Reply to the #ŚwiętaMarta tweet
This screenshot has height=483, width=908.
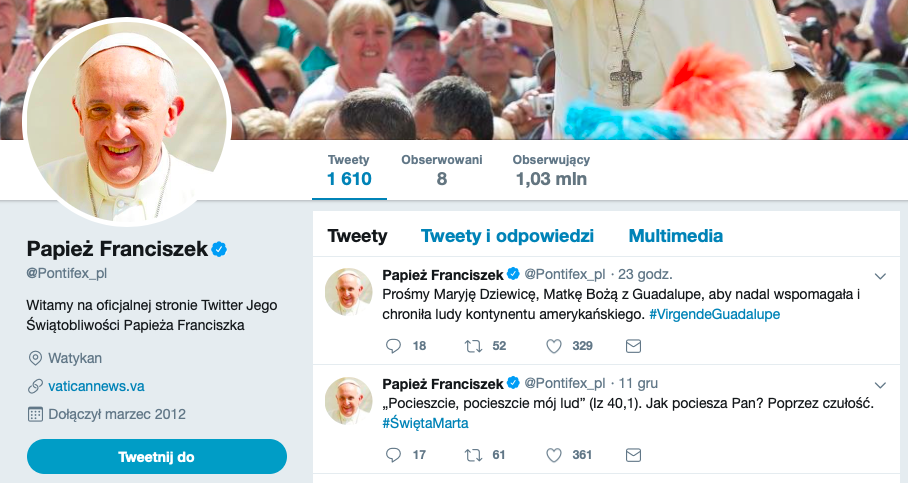(x=393, y=455)
